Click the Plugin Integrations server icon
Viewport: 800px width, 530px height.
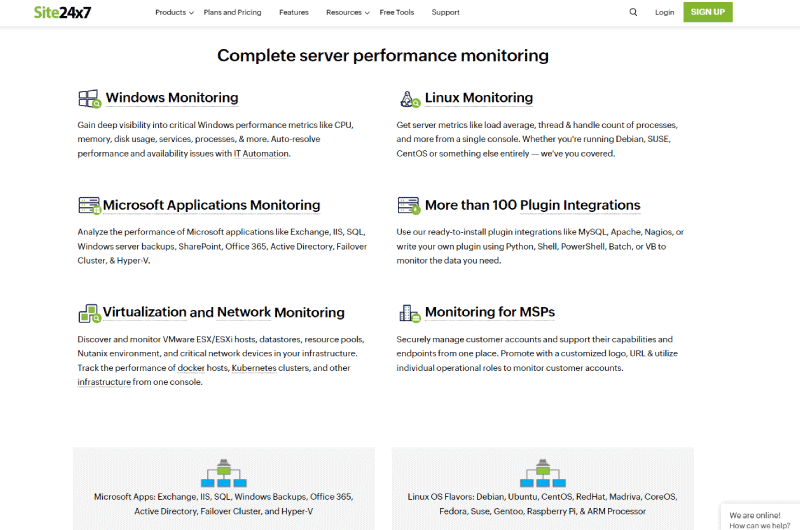tap(409, 206)
